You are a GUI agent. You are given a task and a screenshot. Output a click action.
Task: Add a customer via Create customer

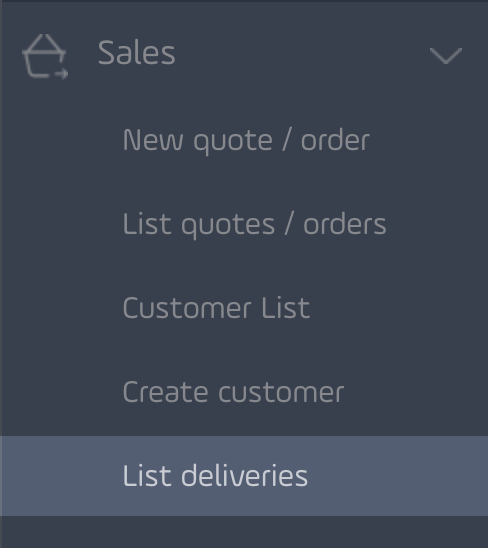[234, 392]
